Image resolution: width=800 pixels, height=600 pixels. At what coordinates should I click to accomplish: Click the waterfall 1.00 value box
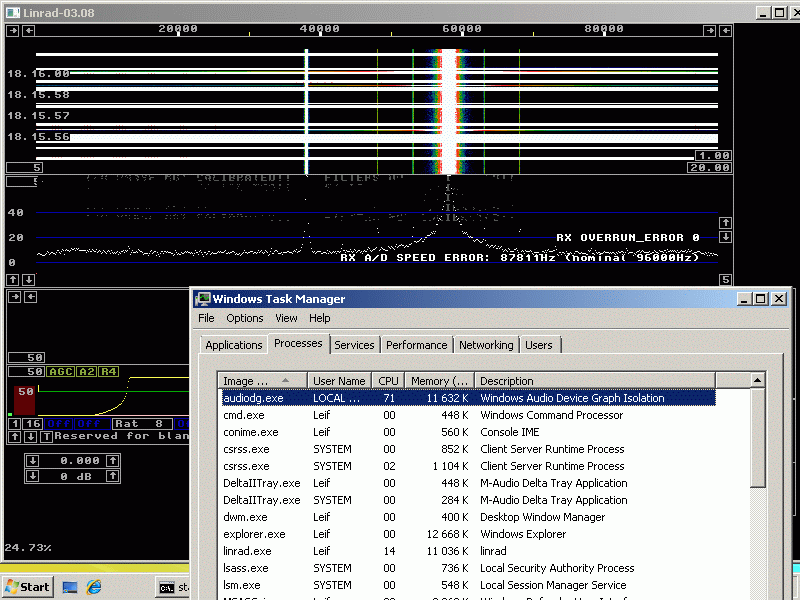click(713, 155)
